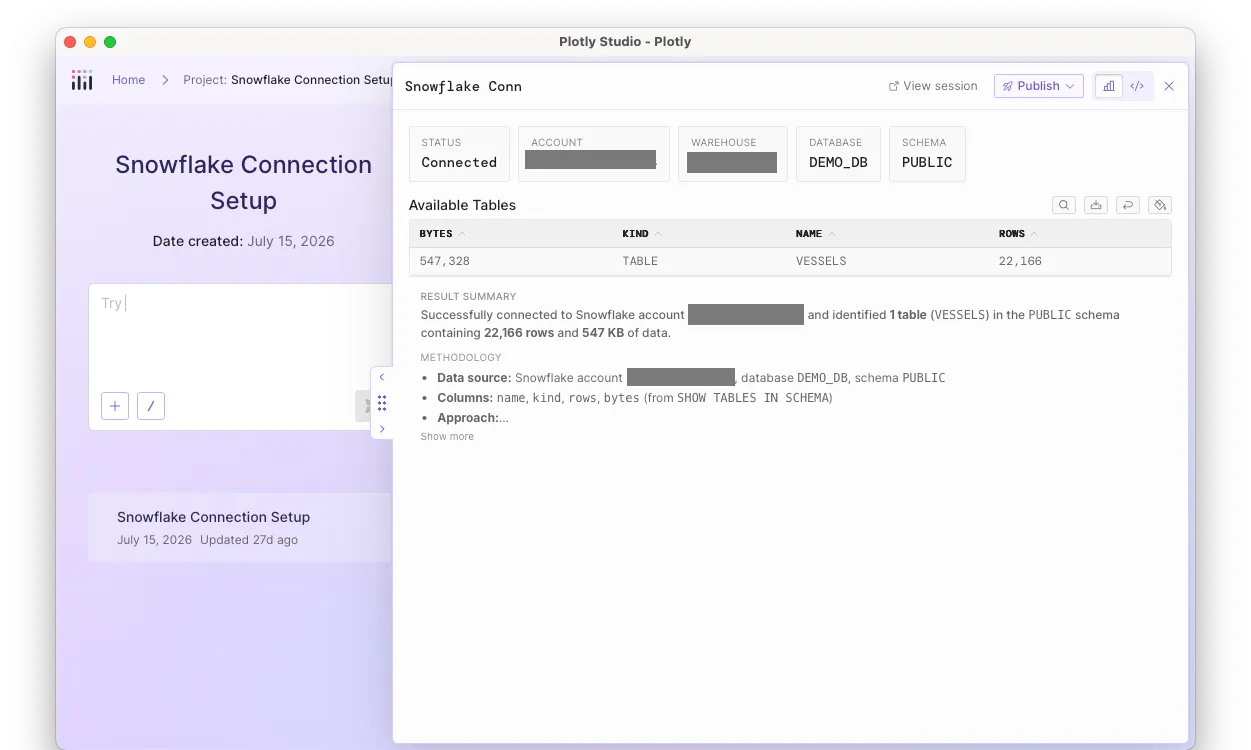This screenshot has width=1251, height=750.
Task: Click the right chevron on the panel divider
Action: [x=382, y=429]
